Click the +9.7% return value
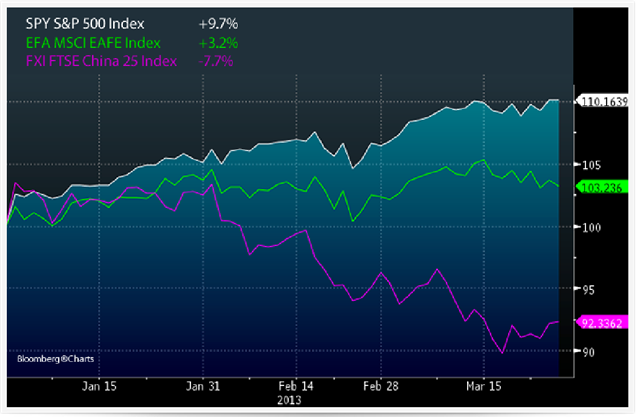640x417 pixels. tap(218, 24)
